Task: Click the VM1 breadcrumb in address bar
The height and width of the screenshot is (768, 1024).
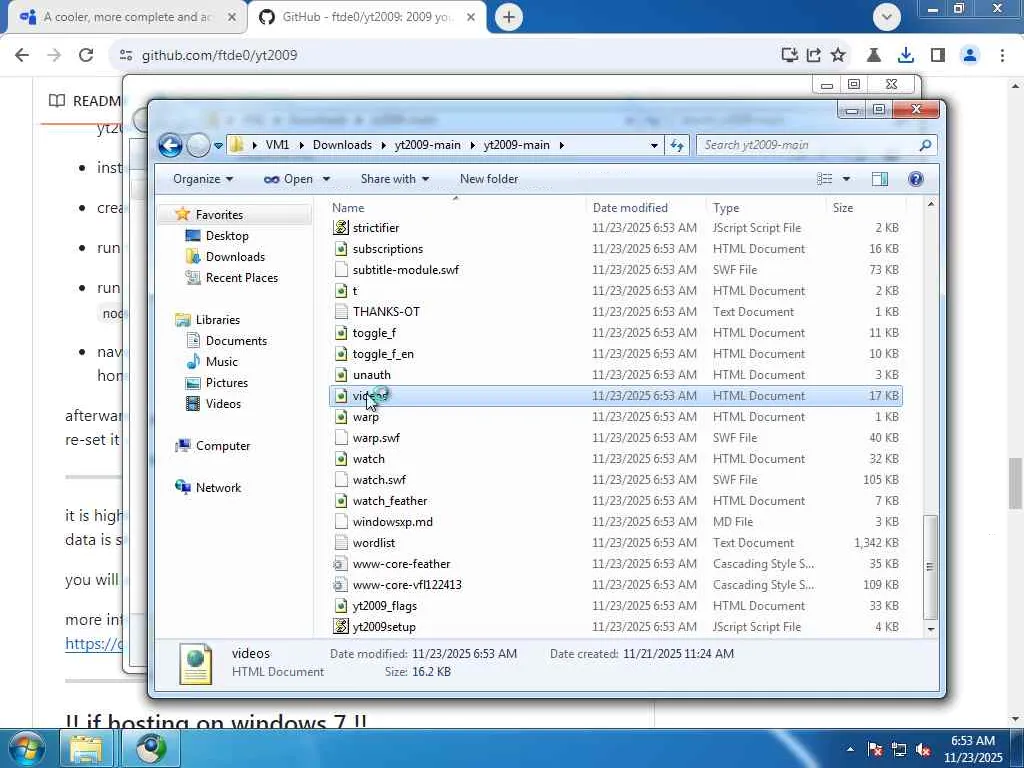Action: tap(277, 145)
